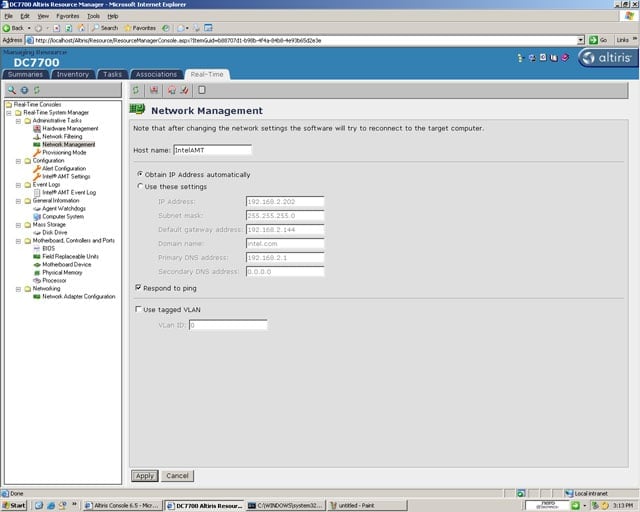
Task: Toggle Respond to ping checkbox
Action: coord(138,287)
